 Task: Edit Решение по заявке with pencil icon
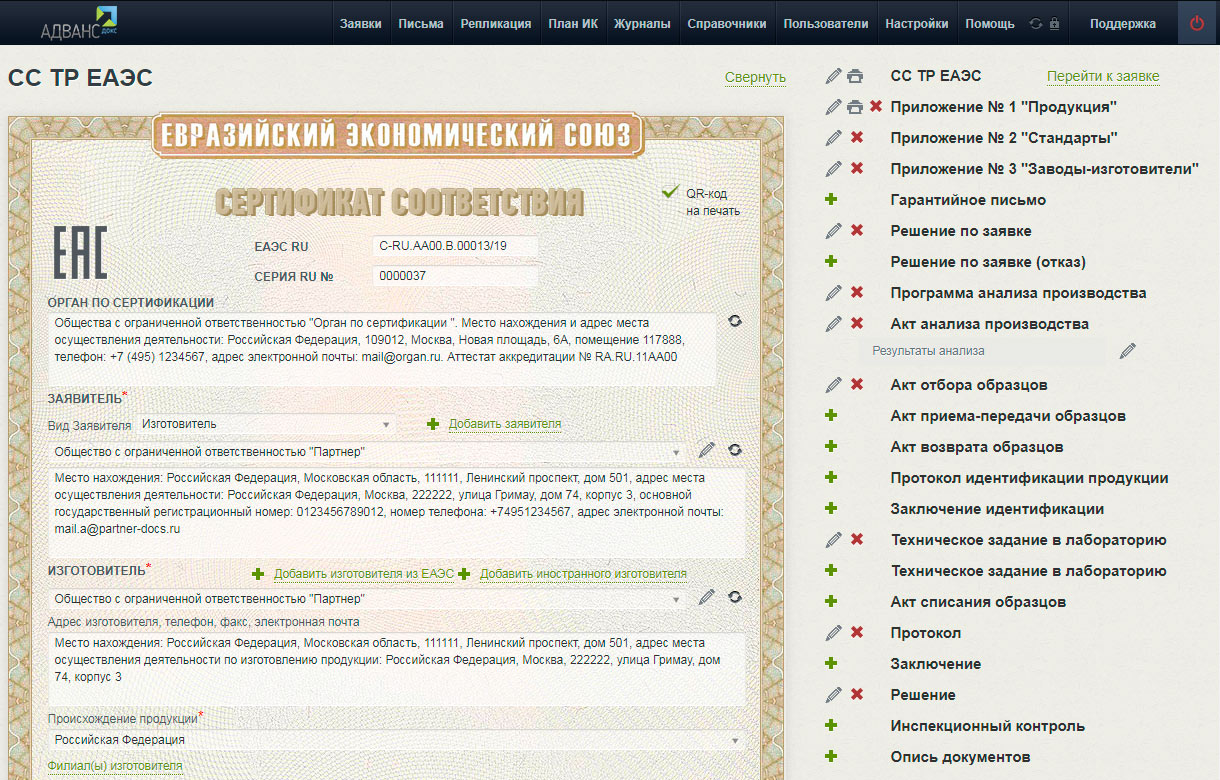(834, 231)
